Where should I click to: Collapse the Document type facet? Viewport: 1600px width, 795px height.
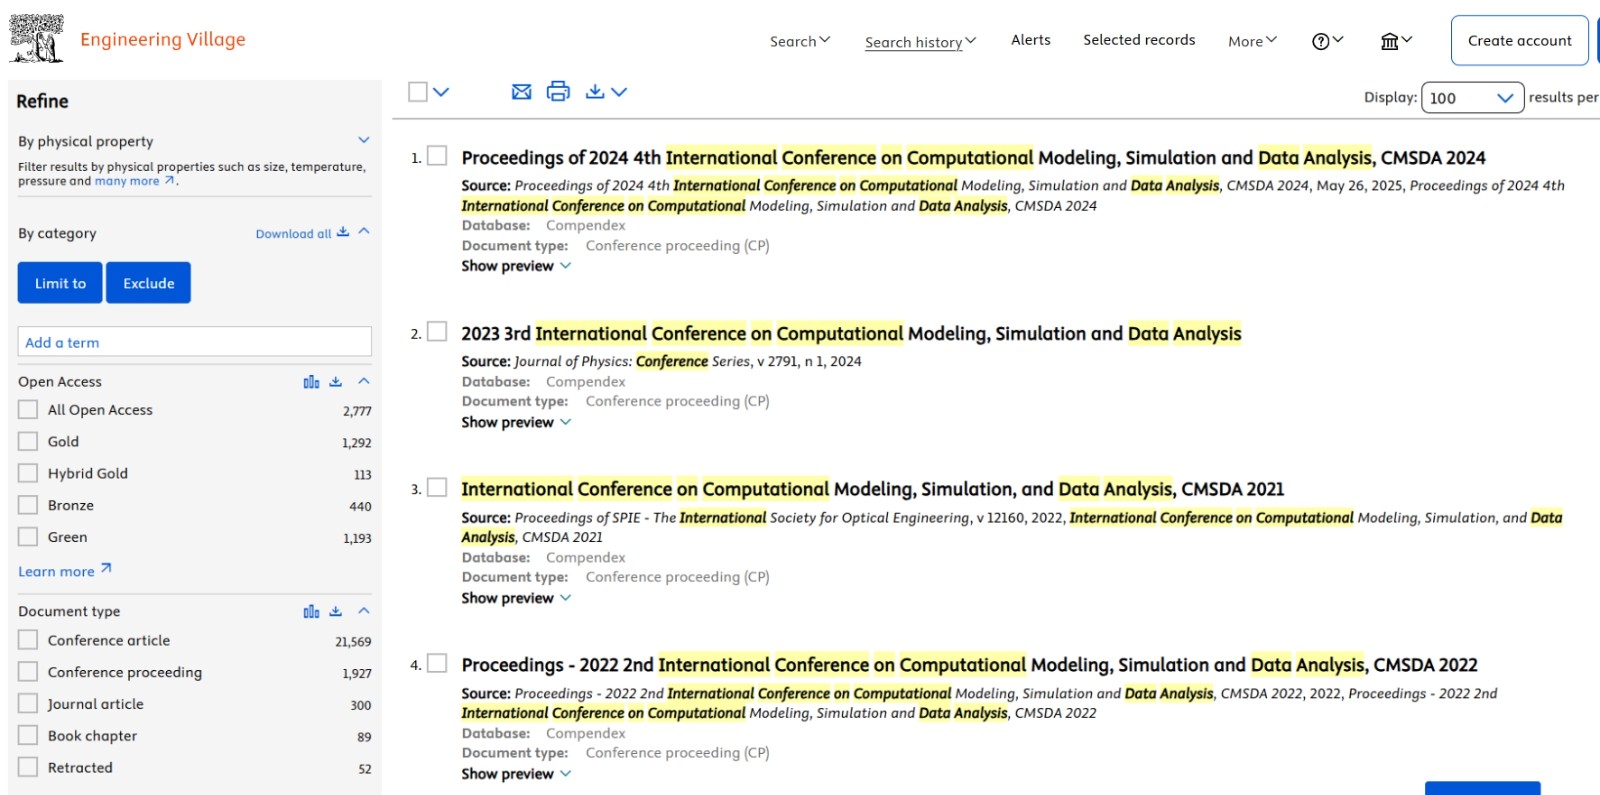pyautogui.click(x=364, y=610)
